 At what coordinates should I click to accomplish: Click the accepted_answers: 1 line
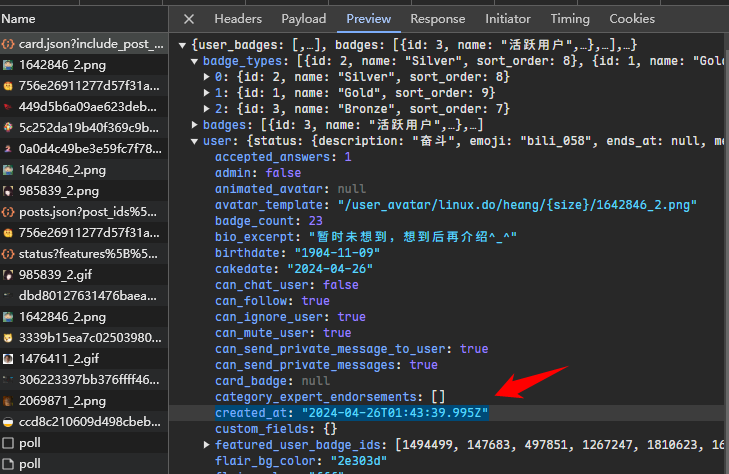click(x=283, y=157)
